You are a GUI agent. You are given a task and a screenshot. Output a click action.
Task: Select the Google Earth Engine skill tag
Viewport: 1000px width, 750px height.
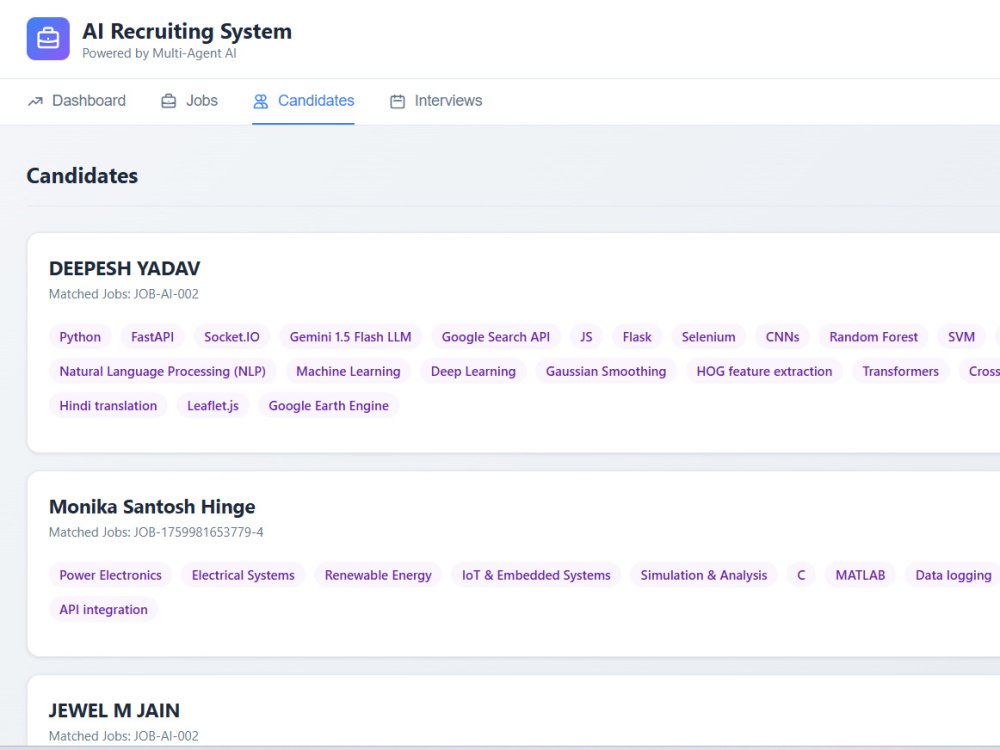tap(328, 406)
